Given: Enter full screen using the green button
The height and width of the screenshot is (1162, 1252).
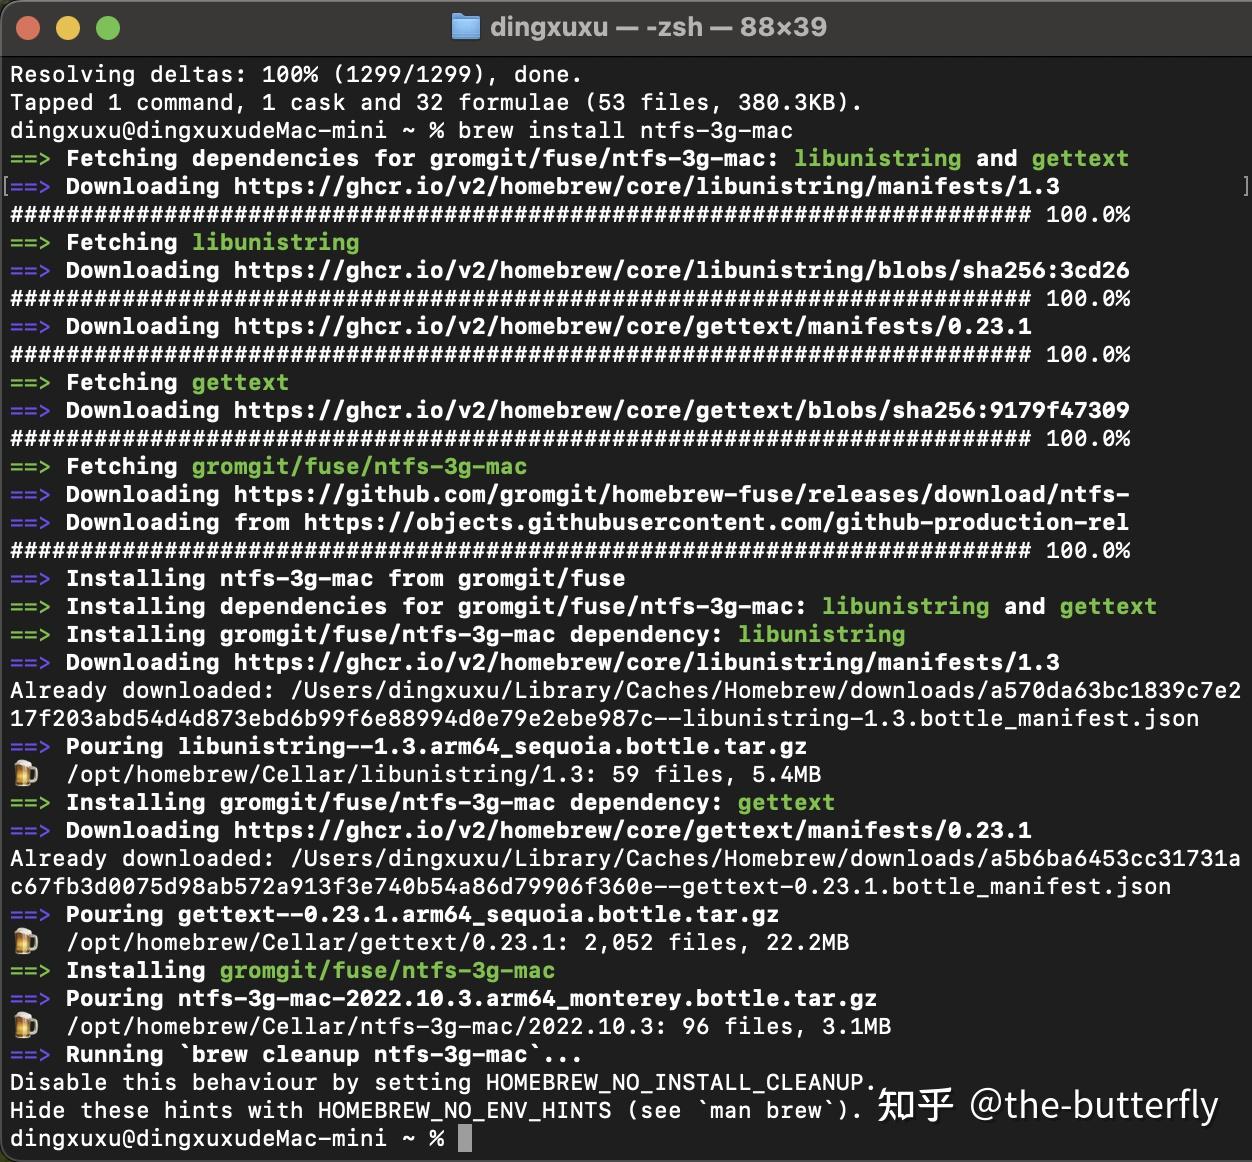Looking at the screenshot, I should pyautogui.click(x=106, y=27).
